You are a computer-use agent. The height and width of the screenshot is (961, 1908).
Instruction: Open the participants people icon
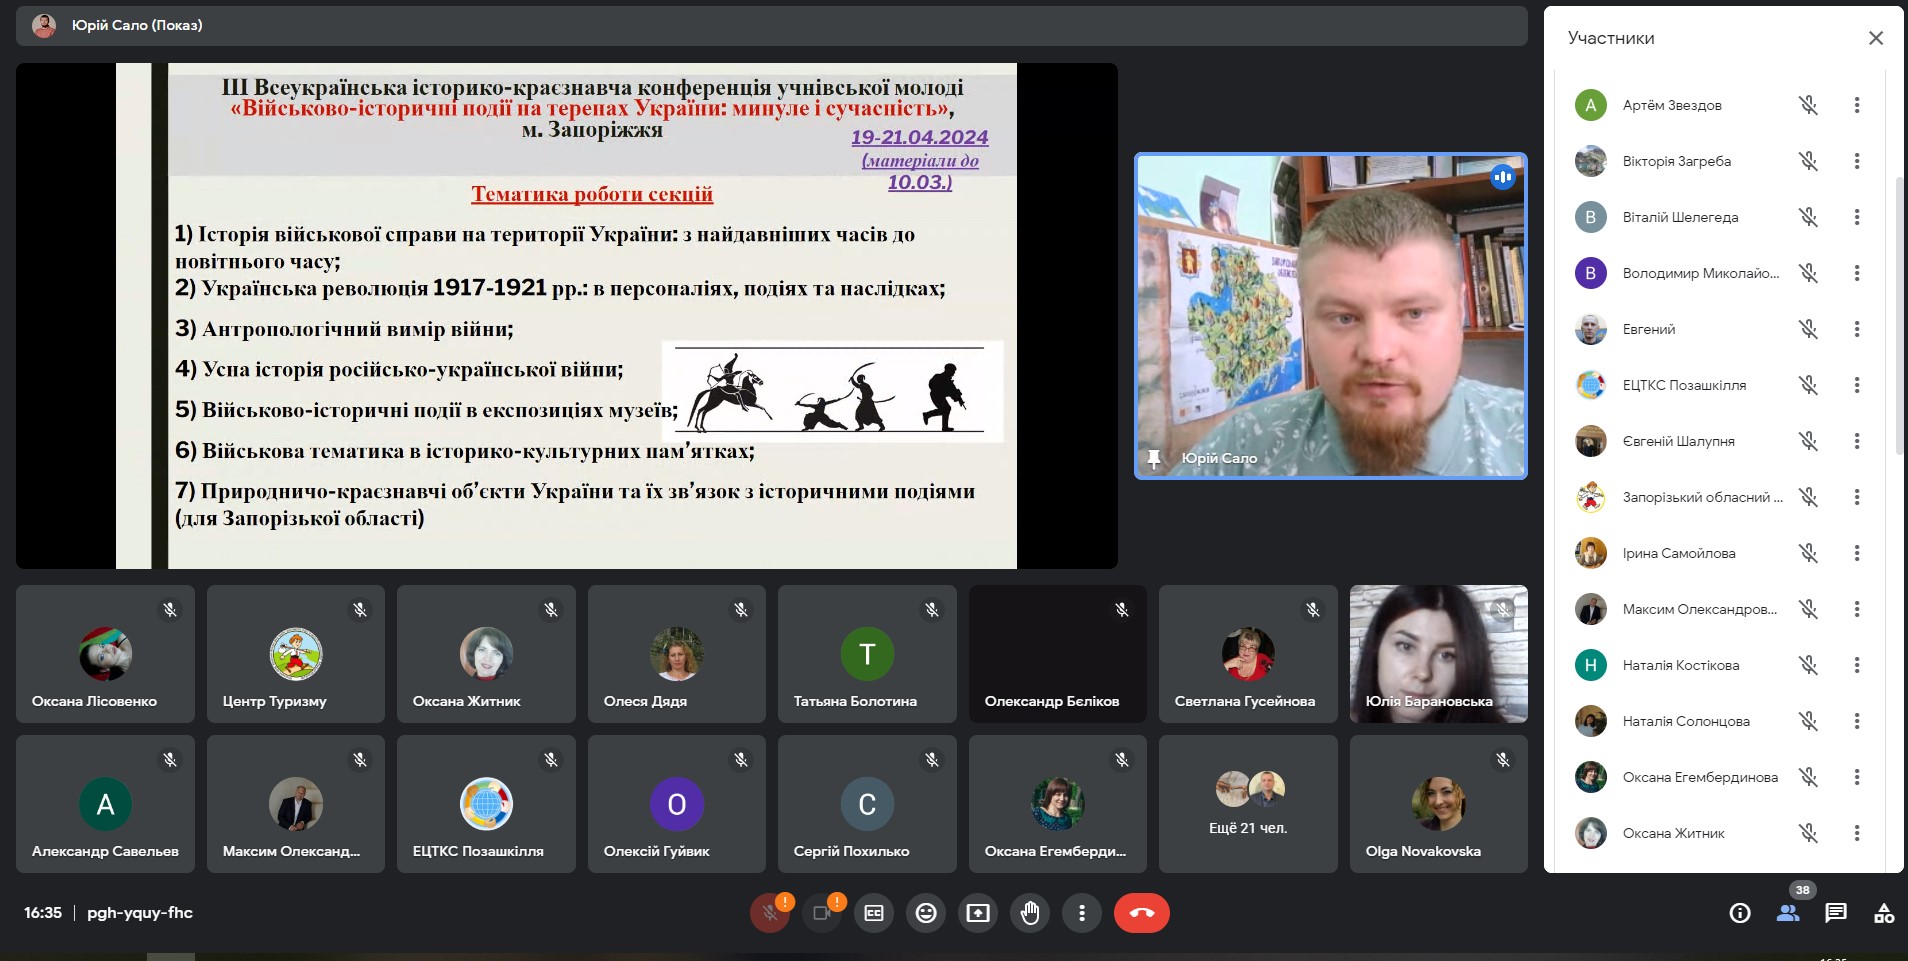[x=1788, y=913]
